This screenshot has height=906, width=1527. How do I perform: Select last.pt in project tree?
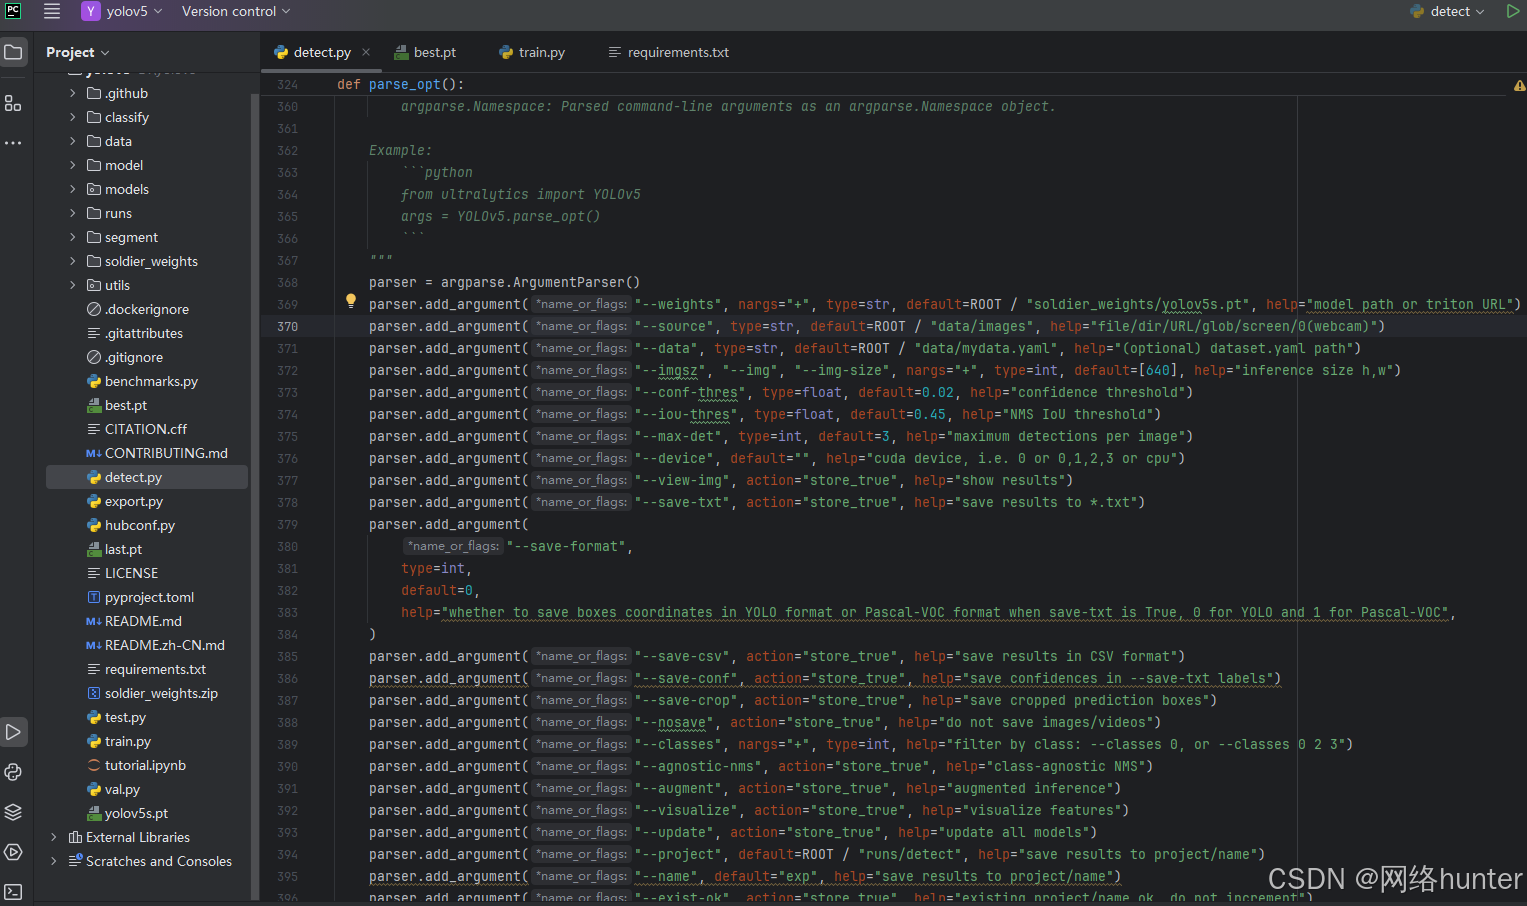[x=114, y=549]
